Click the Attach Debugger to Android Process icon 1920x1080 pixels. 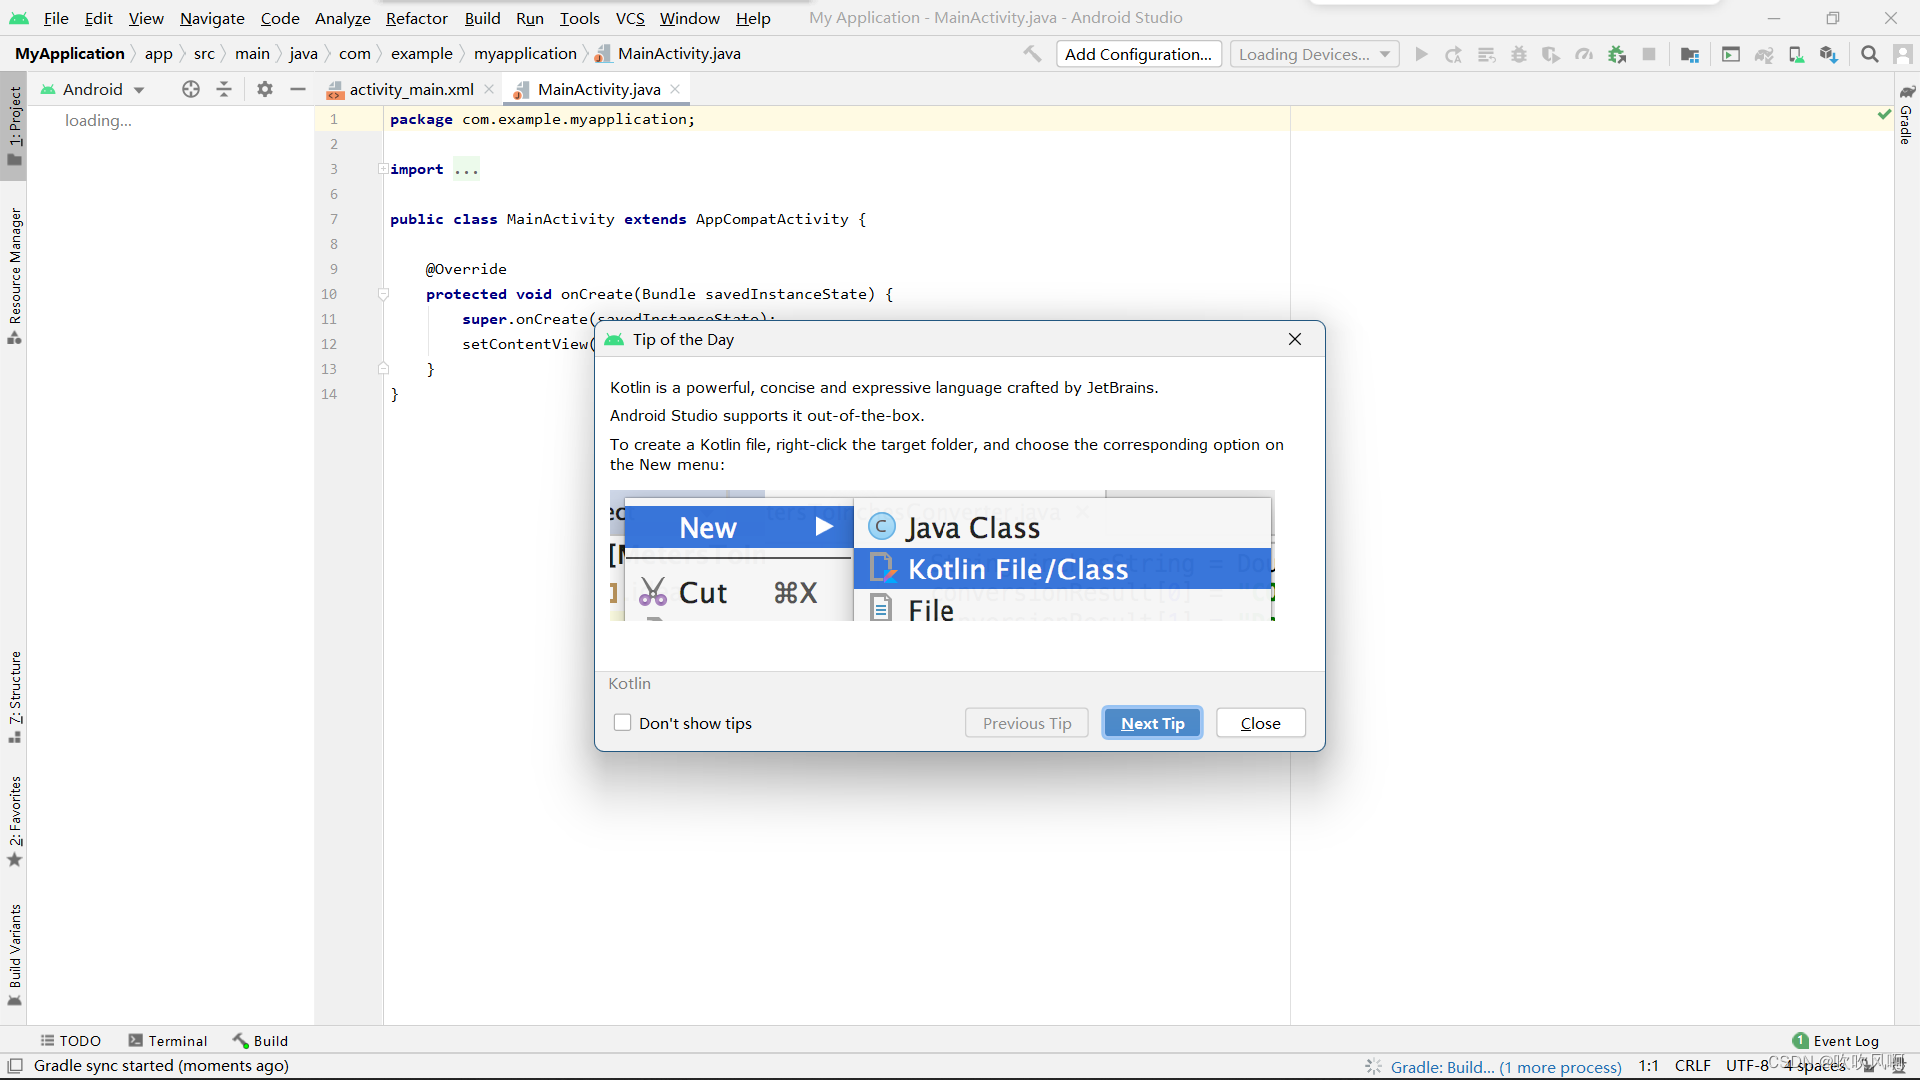pos(1617,54)
